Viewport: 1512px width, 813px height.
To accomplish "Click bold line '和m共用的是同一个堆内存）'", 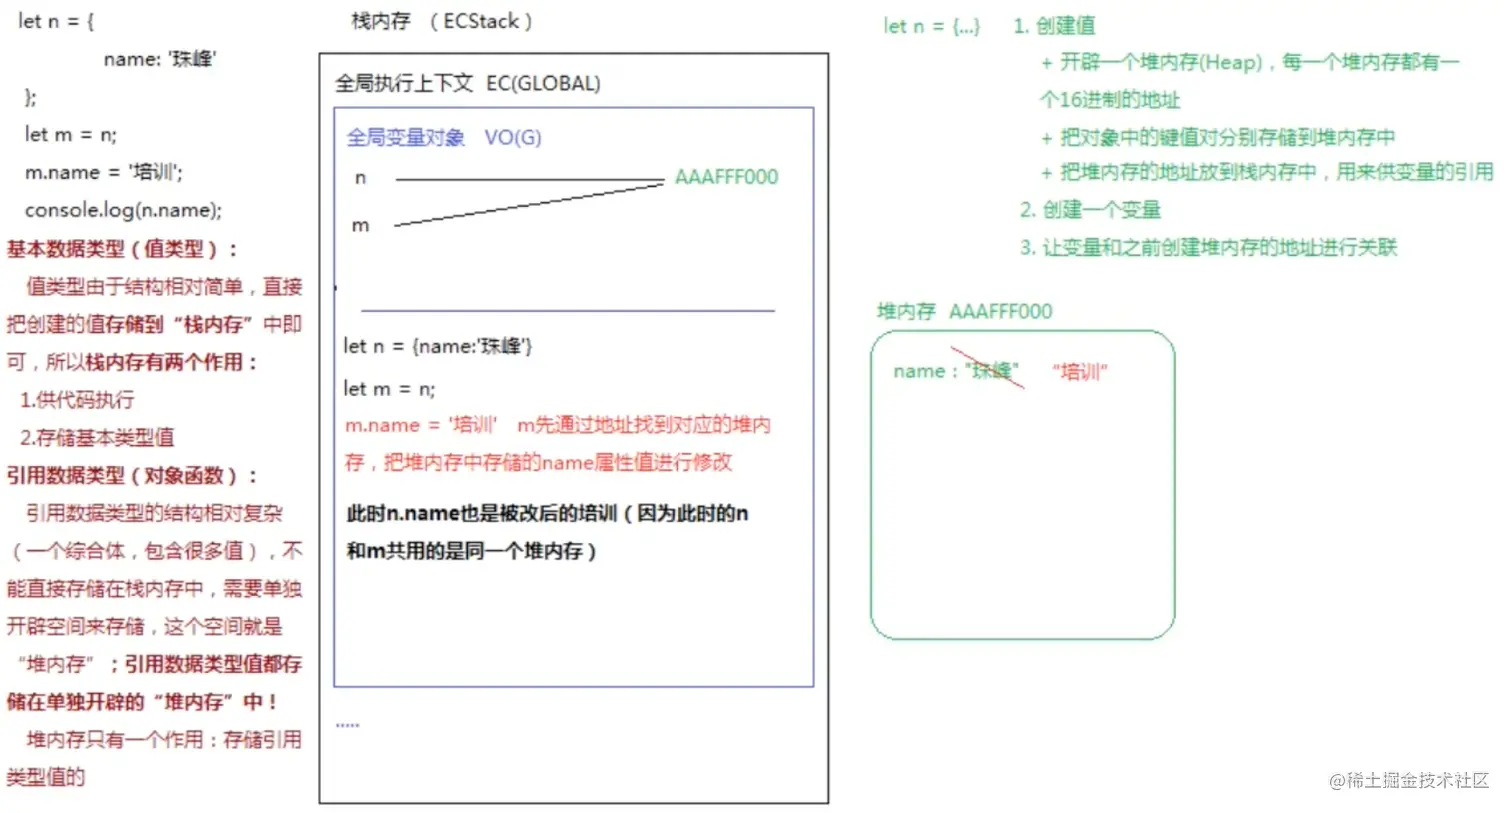I will [471, 551].
